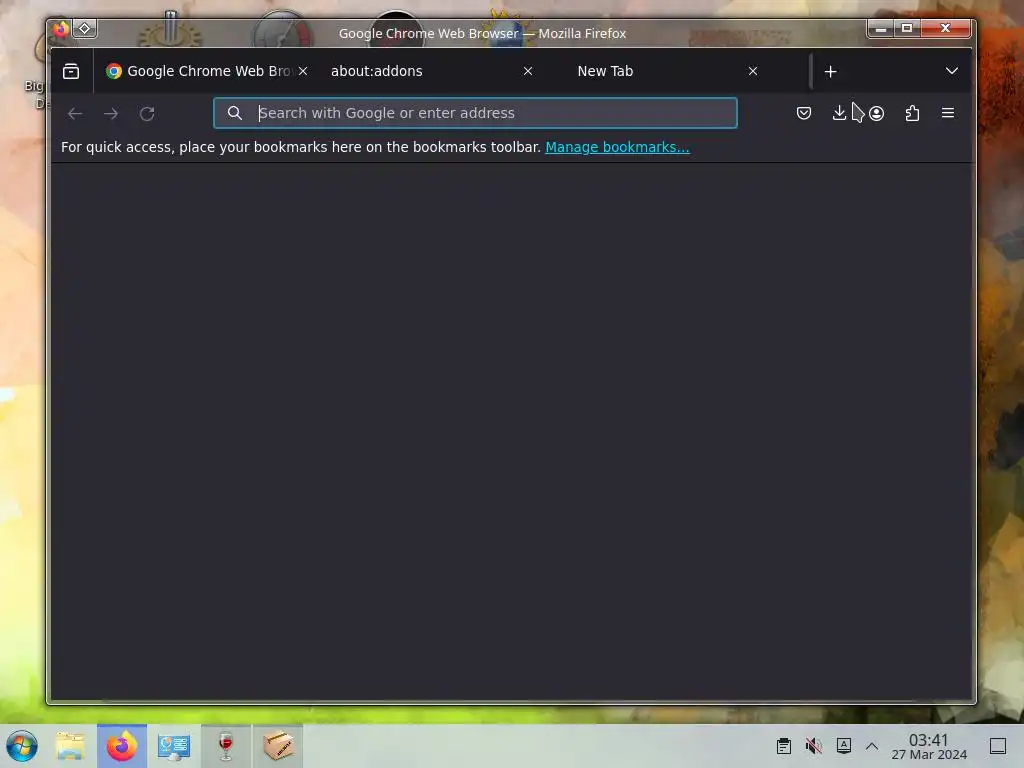Image resolution: width=1024 pixels, height=768 pixels.
Task: Expand hidden system tray icons arrow
Action: click(872, 746)
